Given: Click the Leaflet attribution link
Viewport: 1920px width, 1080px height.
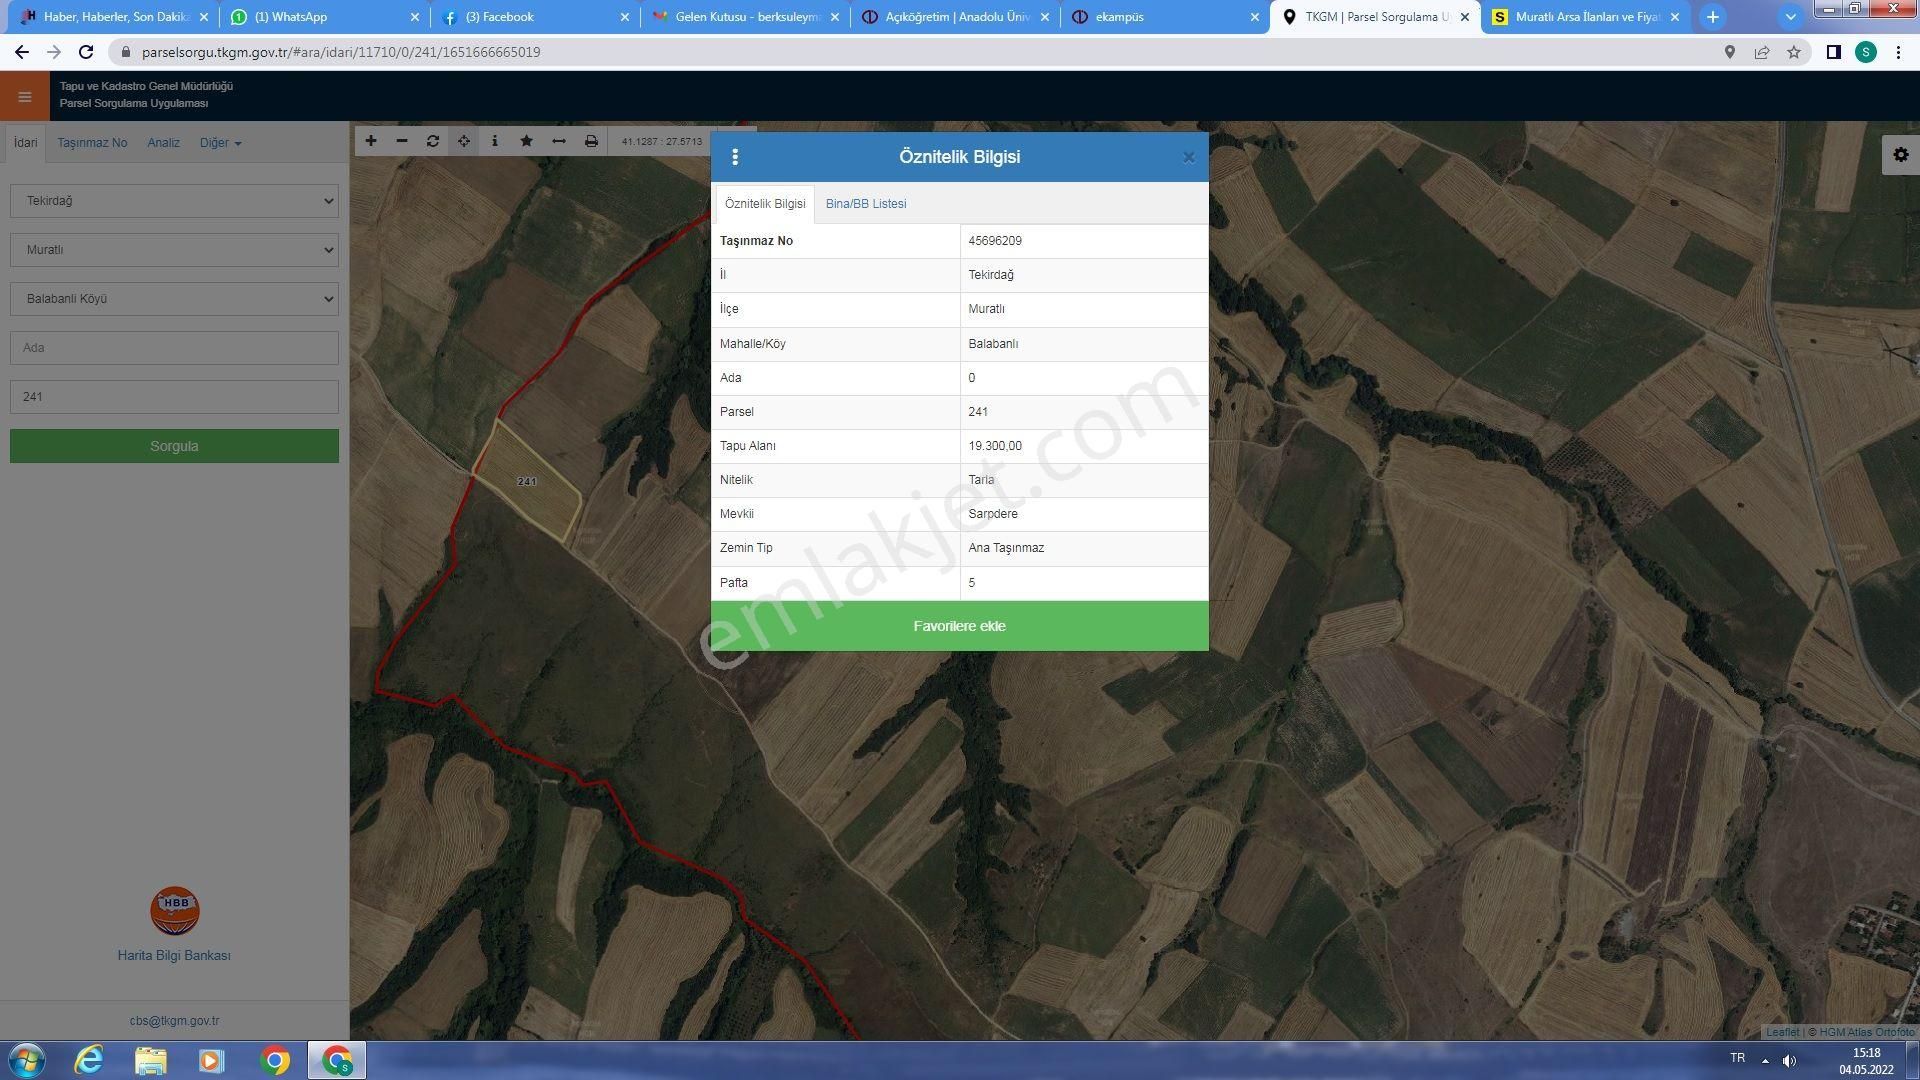Looking at the screenshot, I should pyautogui.click(x=1782, y=1032).
